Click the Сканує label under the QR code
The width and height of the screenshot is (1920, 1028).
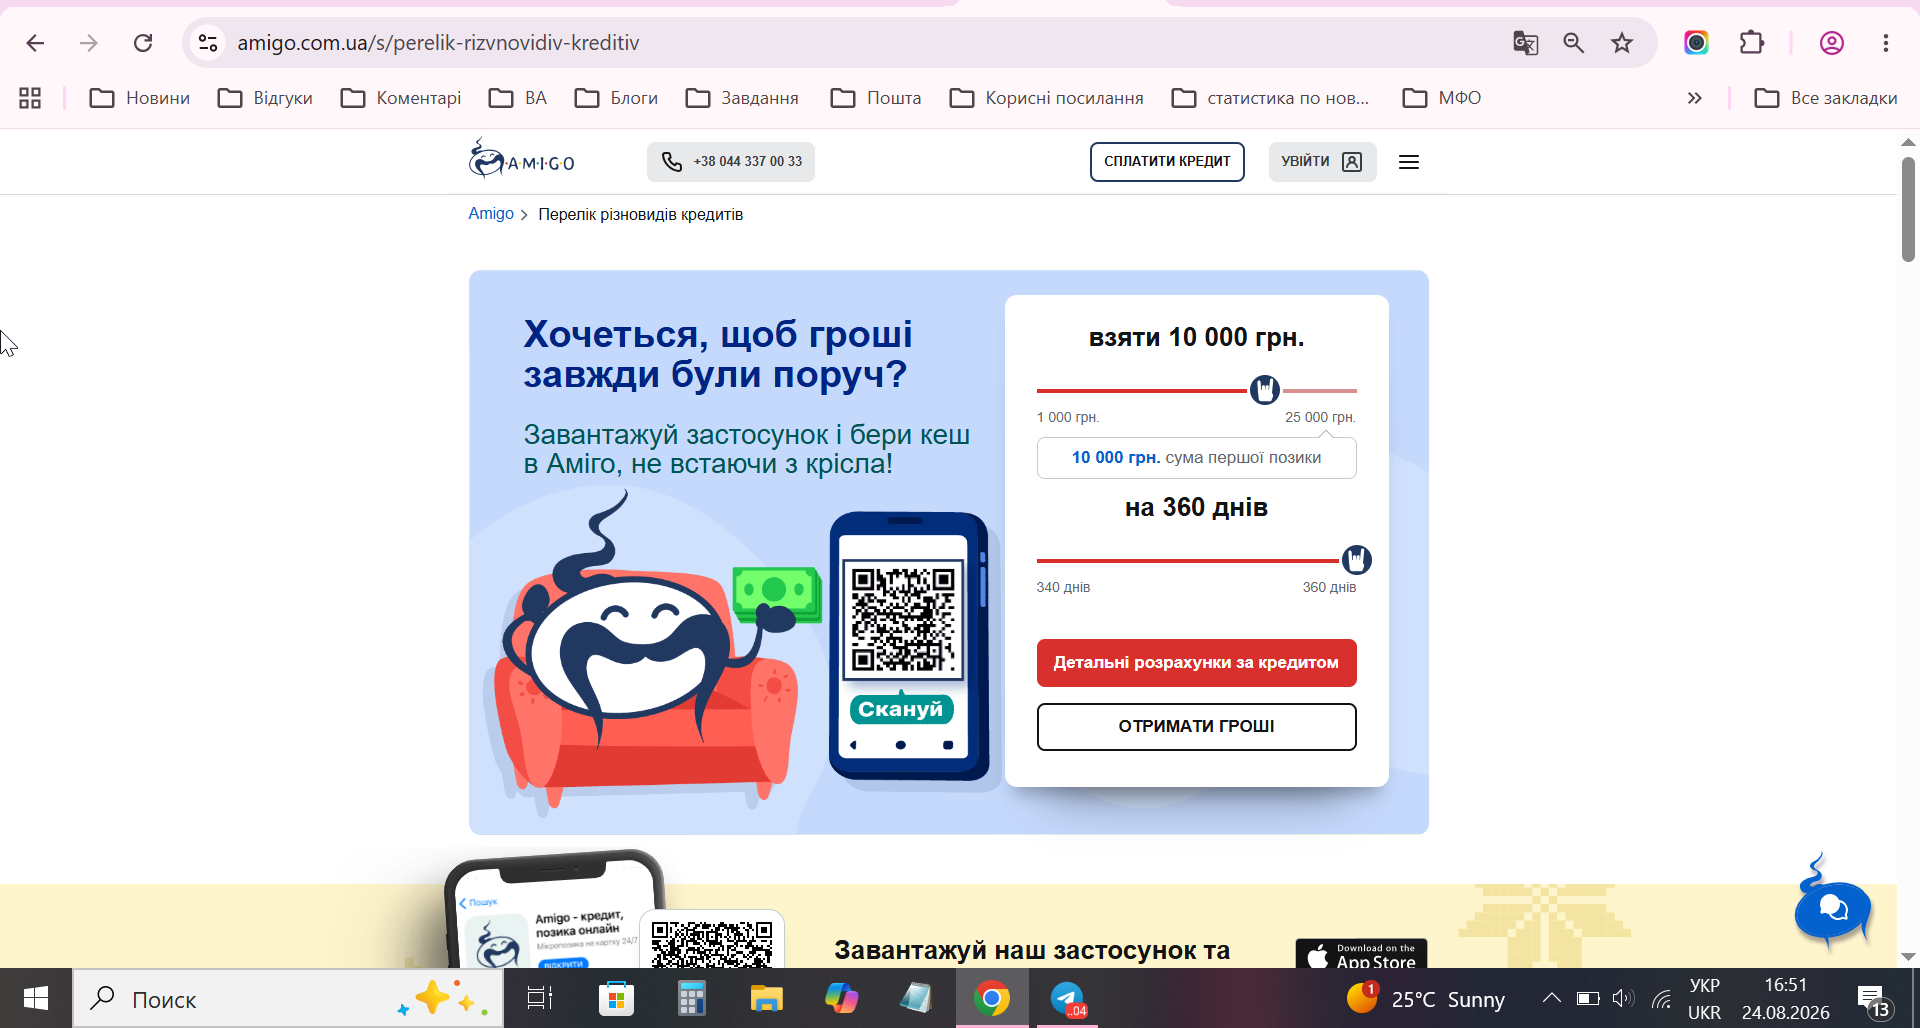click(x=901, y=709)
